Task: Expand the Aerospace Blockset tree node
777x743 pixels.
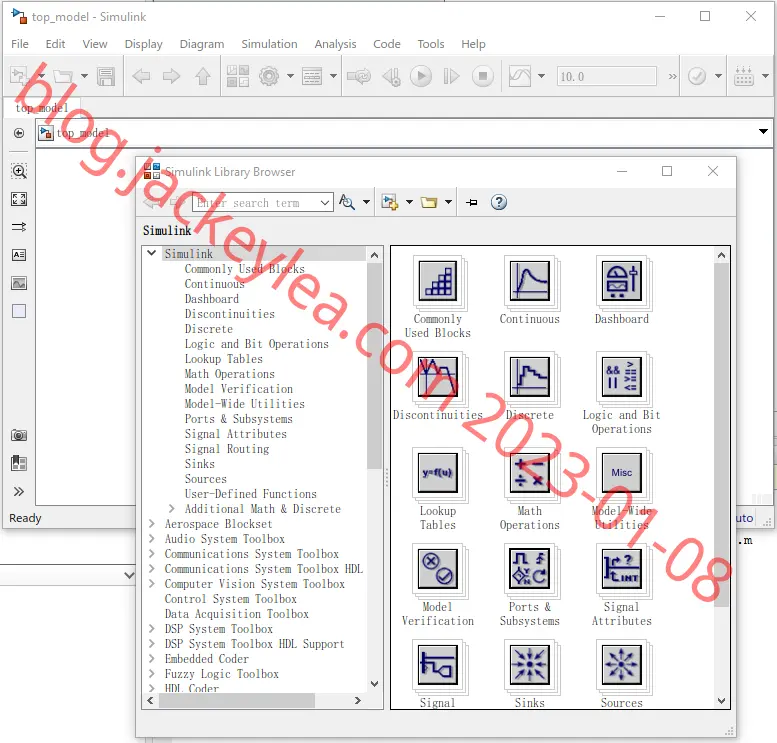Action: [152, 523]
